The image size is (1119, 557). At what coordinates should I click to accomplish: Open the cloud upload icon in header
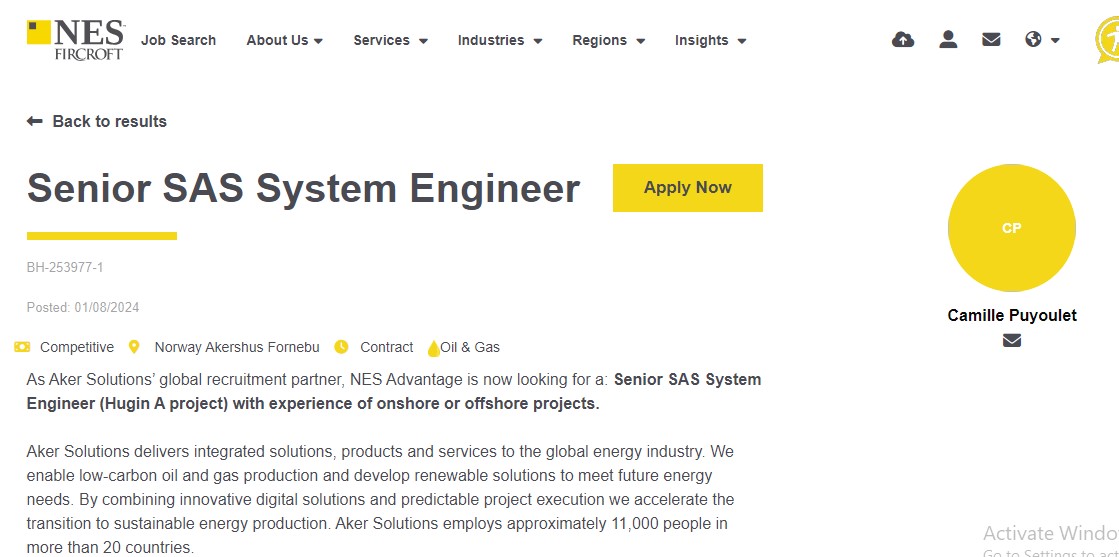tap(903, 39)
